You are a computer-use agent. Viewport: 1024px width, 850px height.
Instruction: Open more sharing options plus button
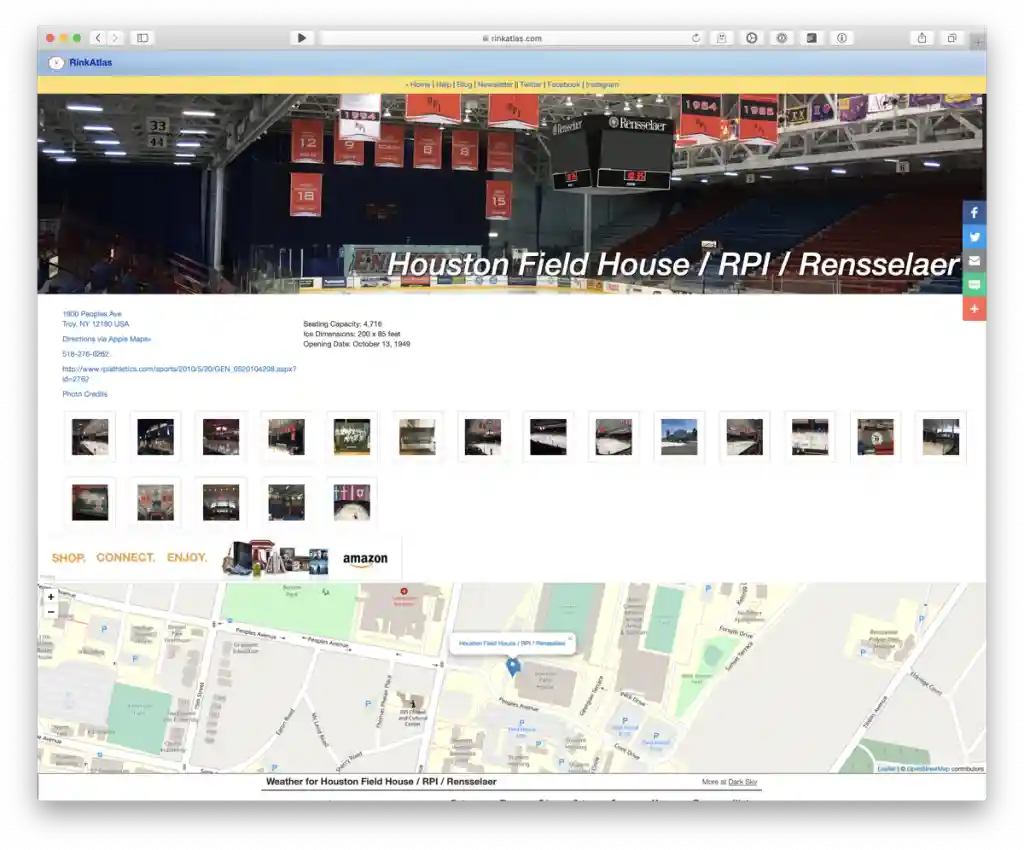coord(974,309)
